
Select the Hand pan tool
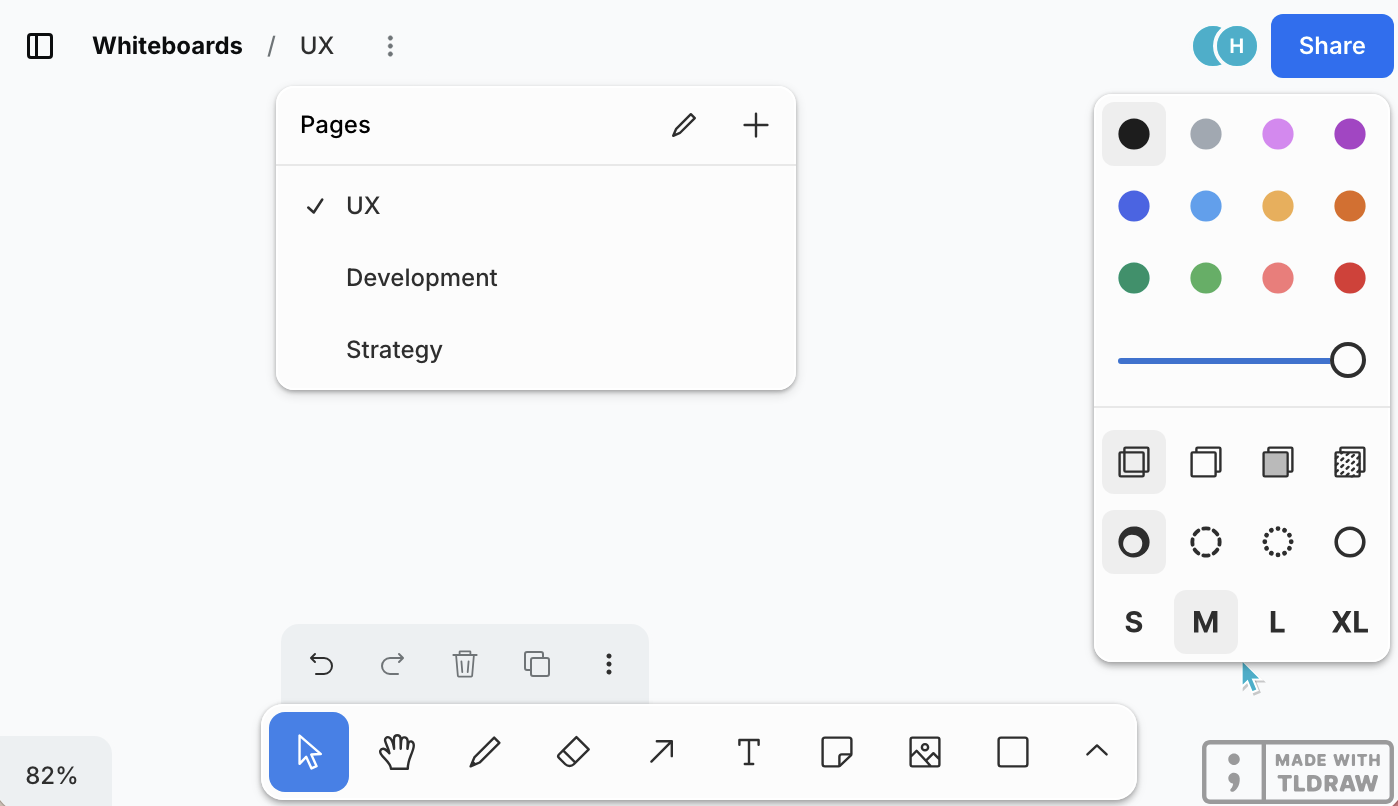(396, 752)
